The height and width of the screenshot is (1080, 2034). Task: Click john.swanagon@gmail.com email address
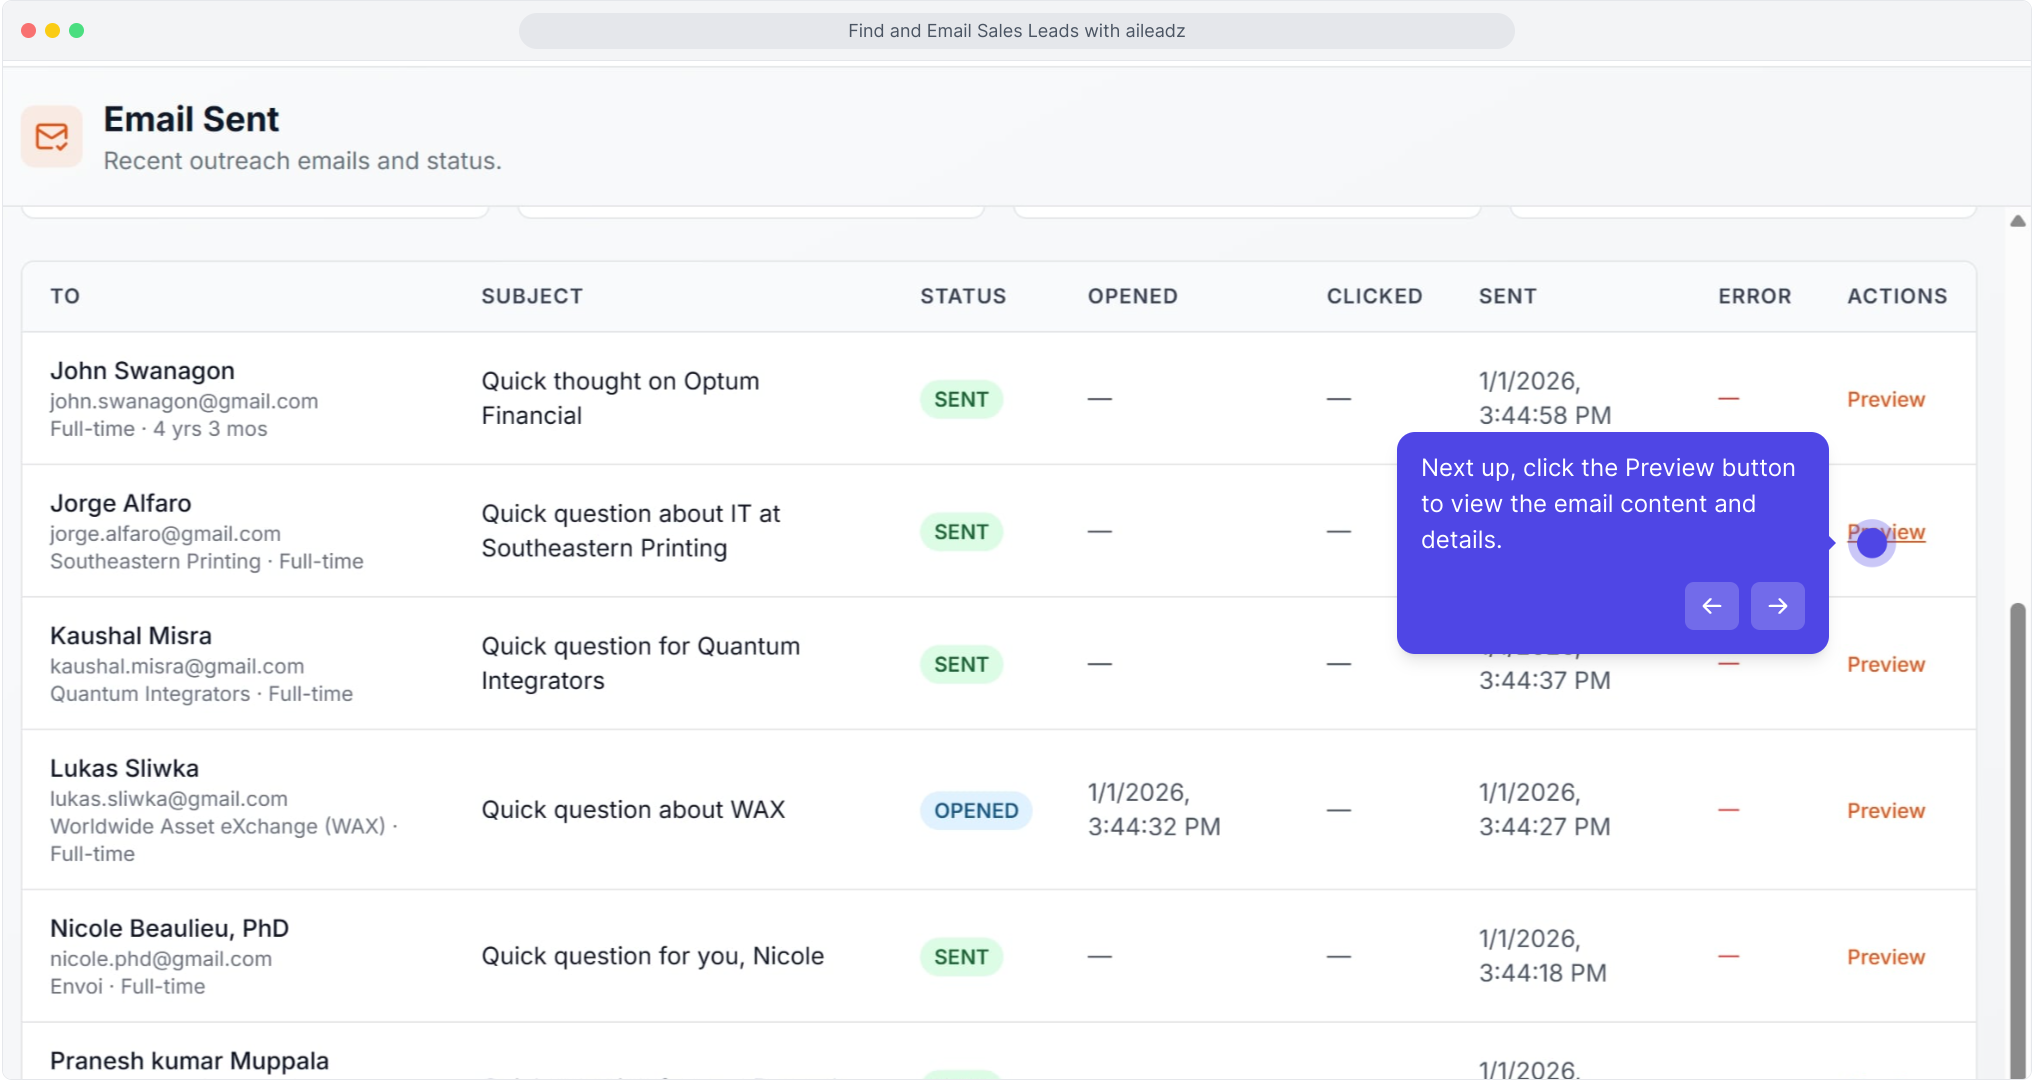pos(184,401)
